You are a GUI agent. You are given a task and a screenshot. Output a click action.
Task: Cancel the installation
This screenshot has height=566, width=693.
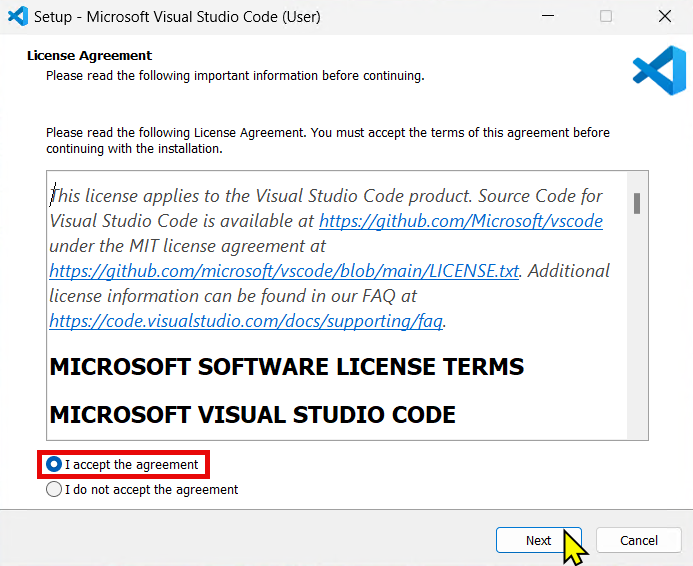[638, 540]
